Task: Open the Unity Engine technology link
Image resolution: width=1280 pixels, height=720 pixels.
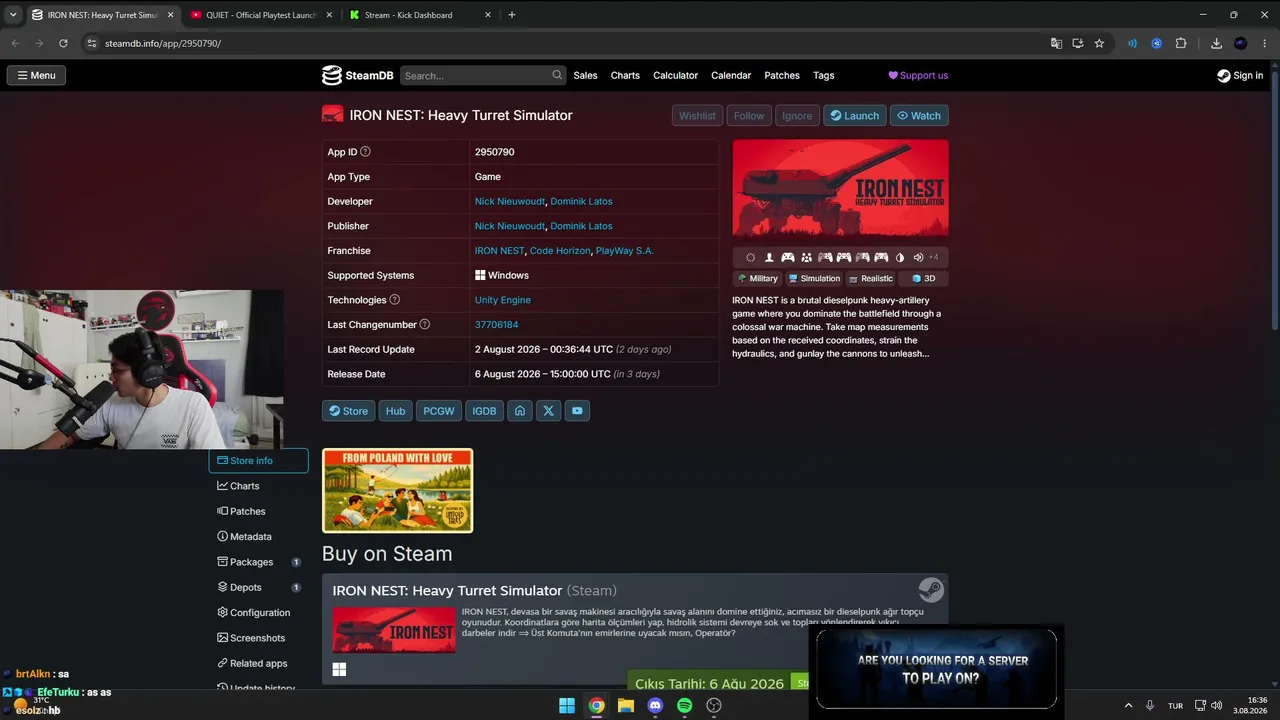Action: [503, 300]
